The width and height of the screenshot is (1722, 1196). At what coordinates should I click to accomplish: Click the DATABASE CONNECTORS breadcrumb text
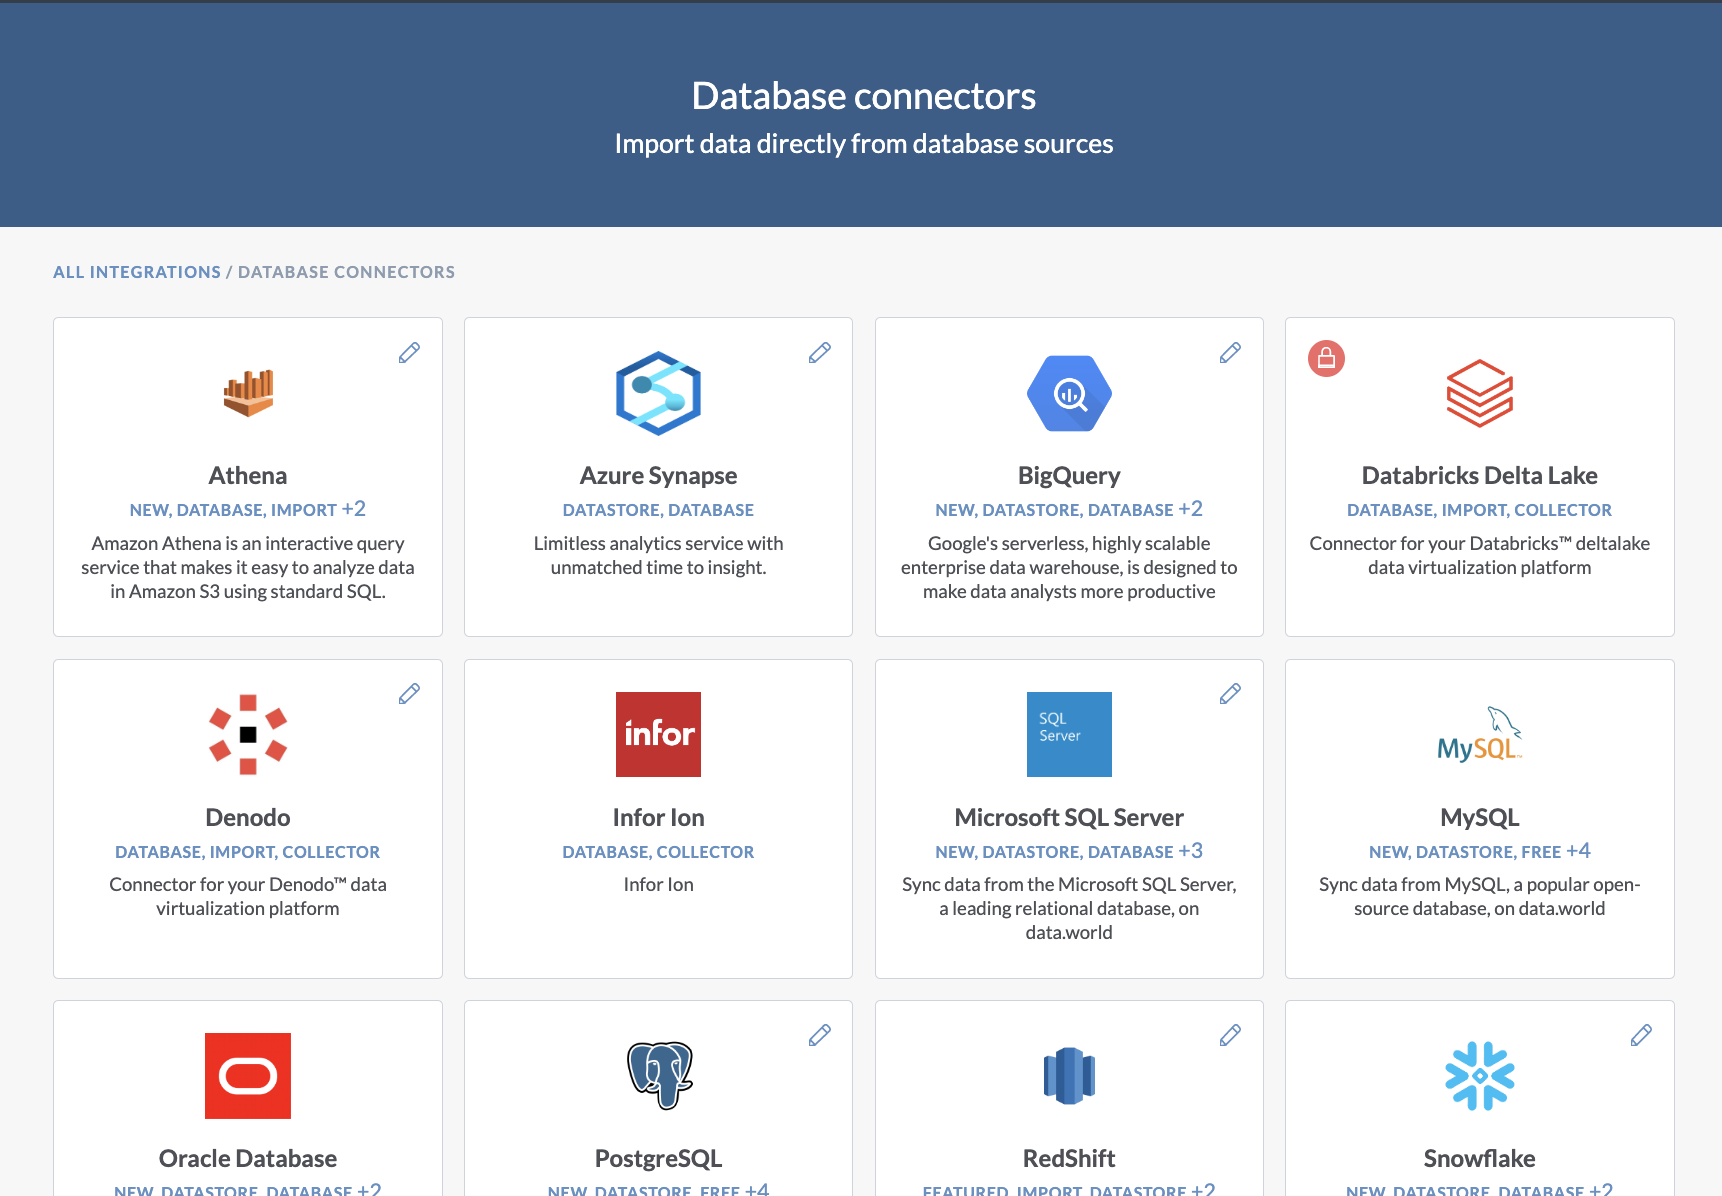[346, 272]
